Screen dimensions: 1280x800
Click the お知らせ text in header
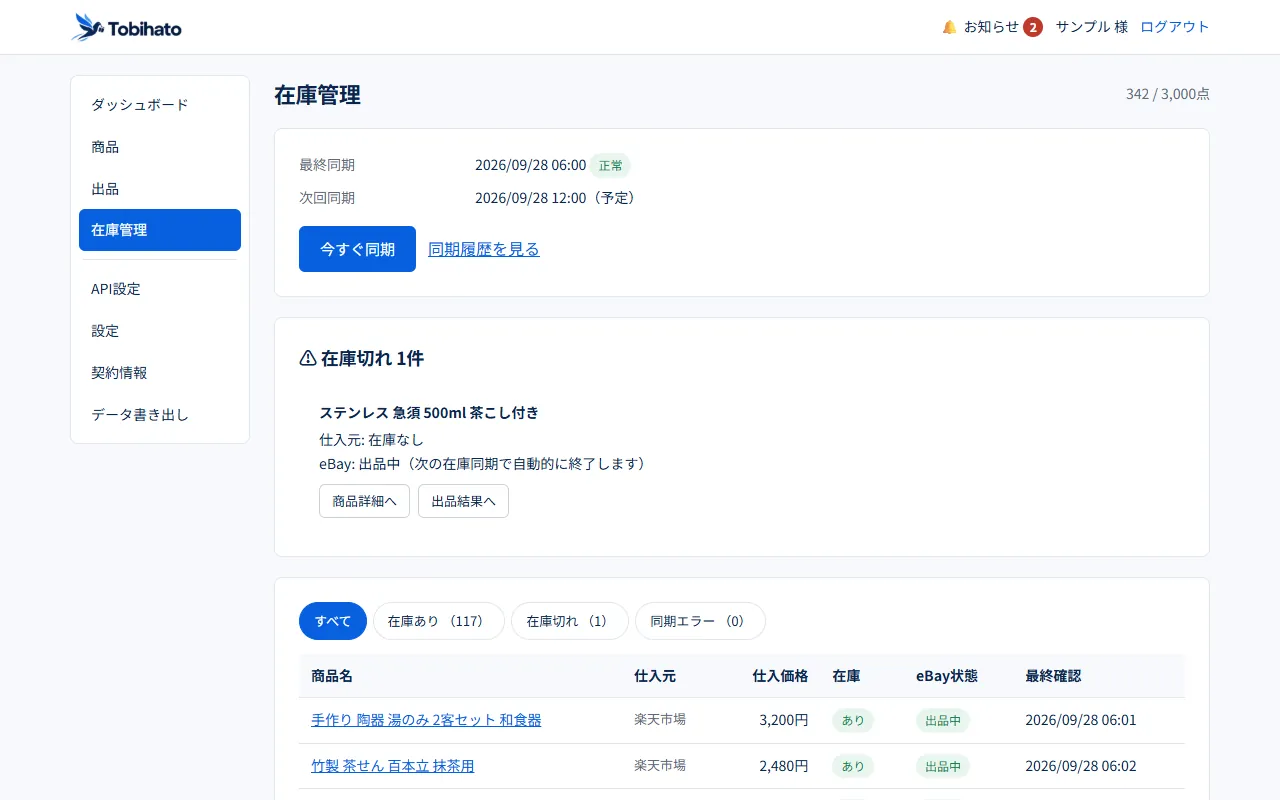[x=991, y=27]
